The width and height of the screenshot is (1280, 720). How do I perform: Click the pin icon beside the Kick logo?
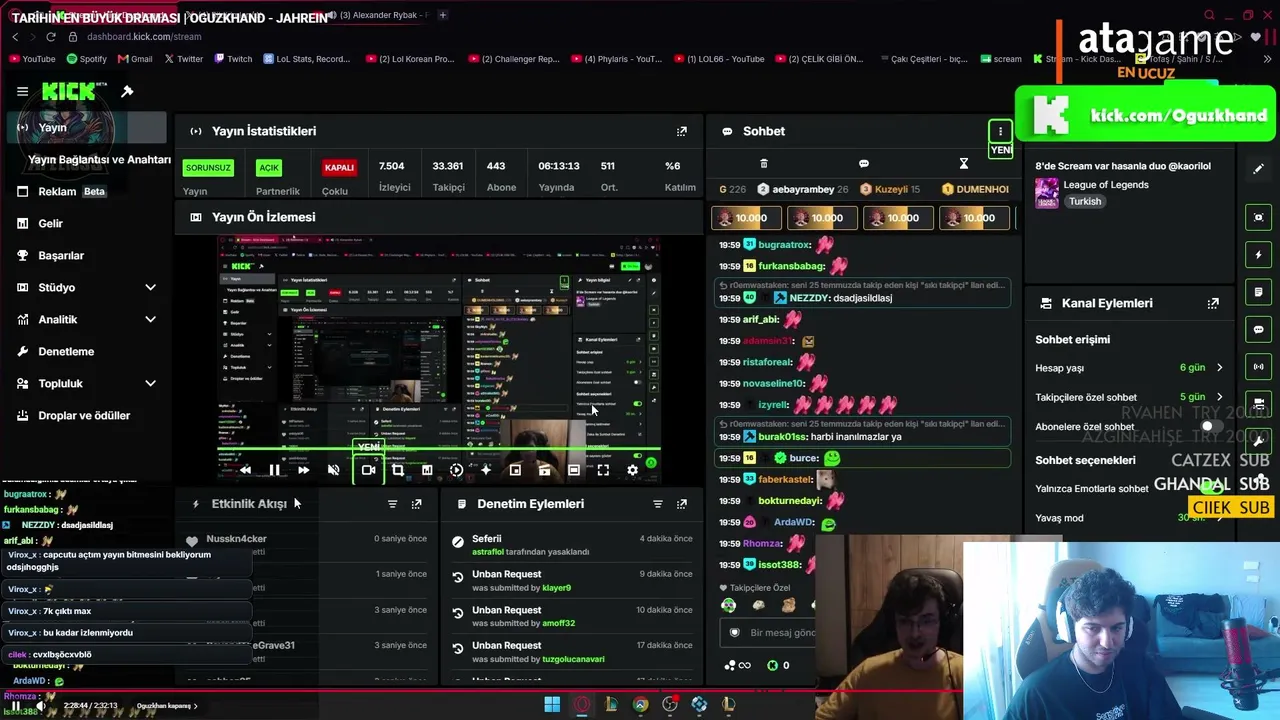click(x=127, y=91)
